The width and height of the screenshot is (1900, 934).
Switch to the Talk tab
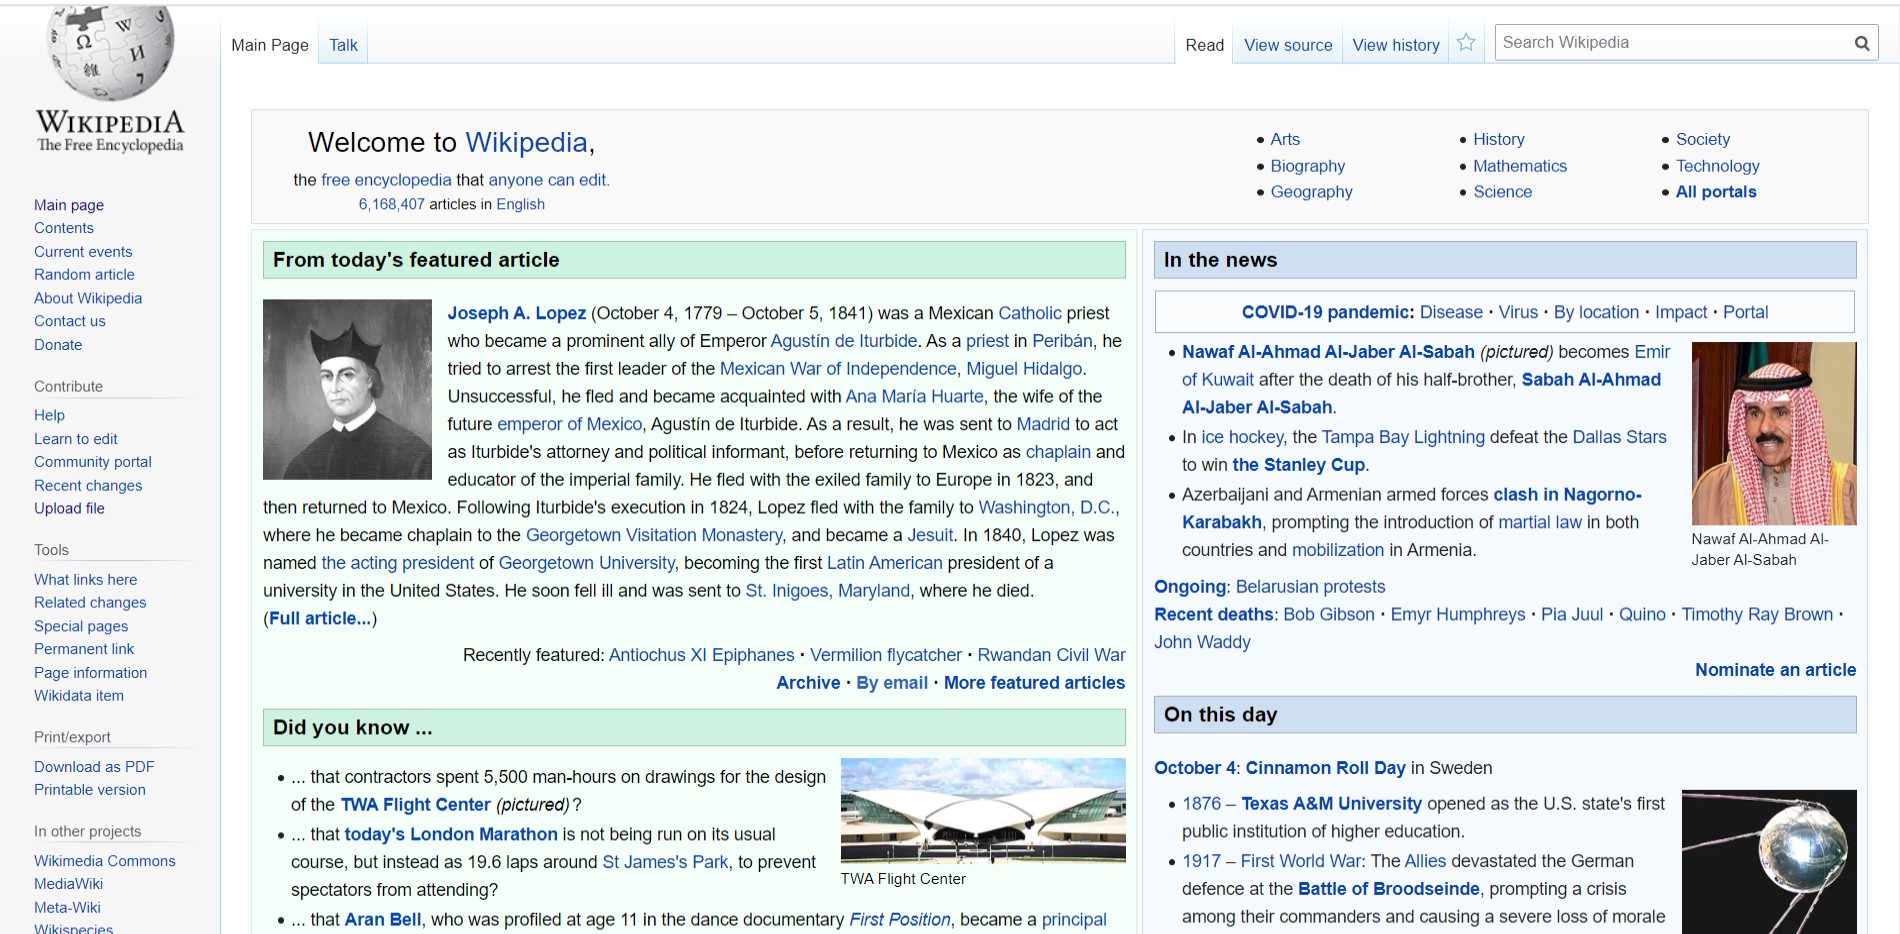(x=342, y=45)
